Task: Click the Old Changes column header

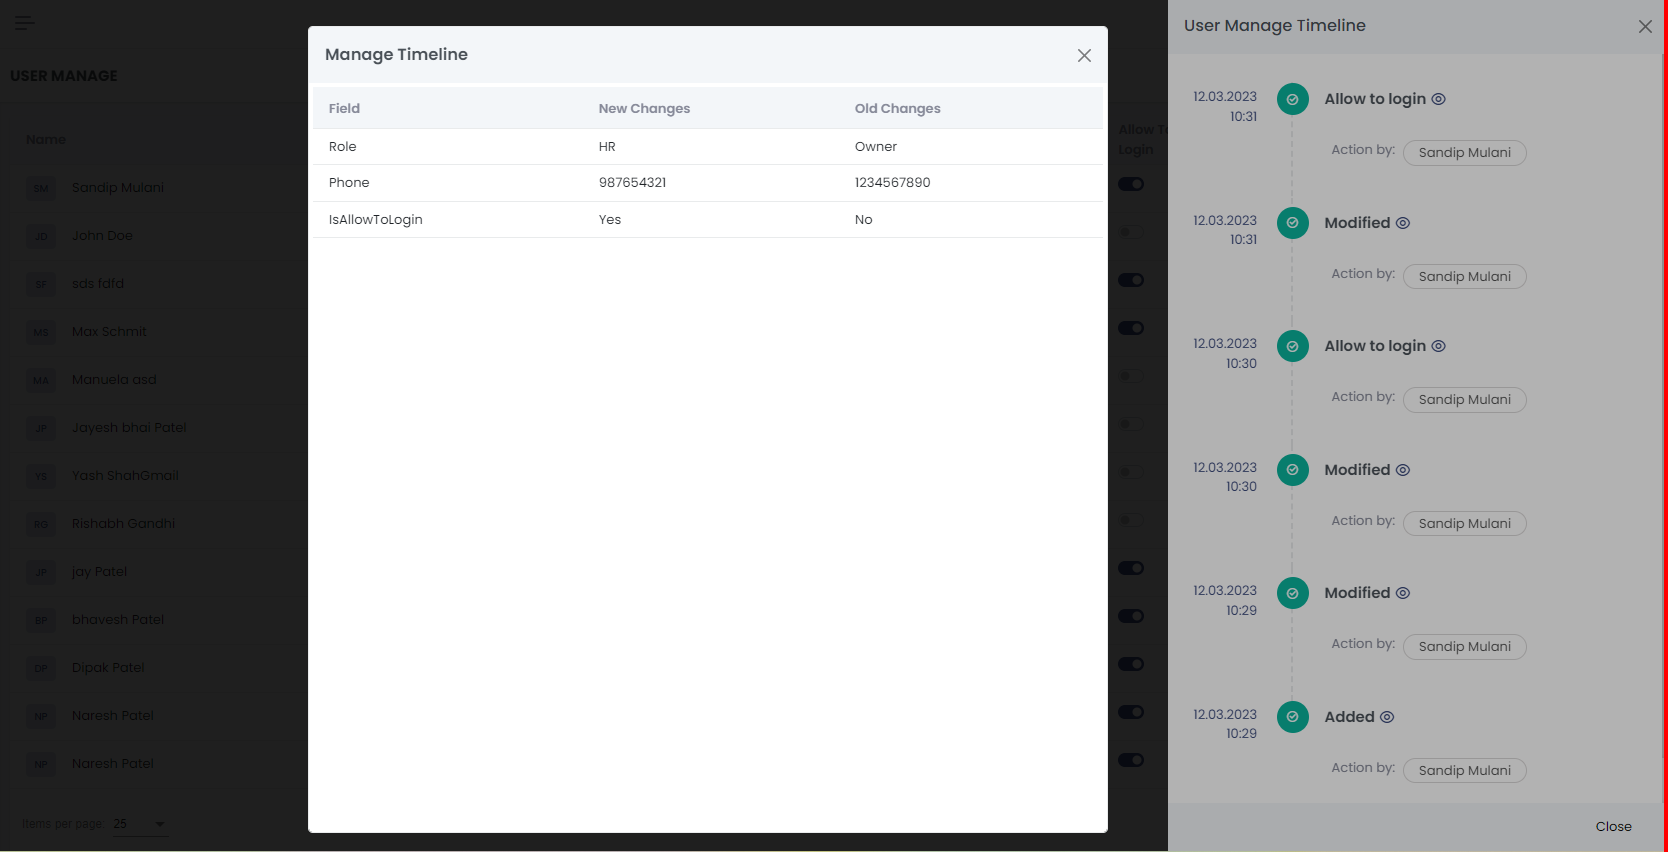Action: coord(897,108)
